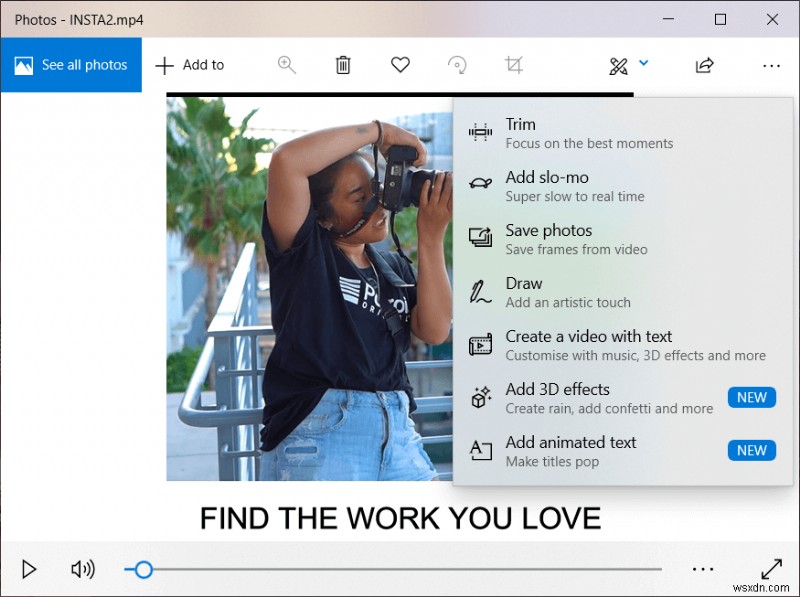
Task: Open the top toolbar more options menu
Action: [771, 65]
